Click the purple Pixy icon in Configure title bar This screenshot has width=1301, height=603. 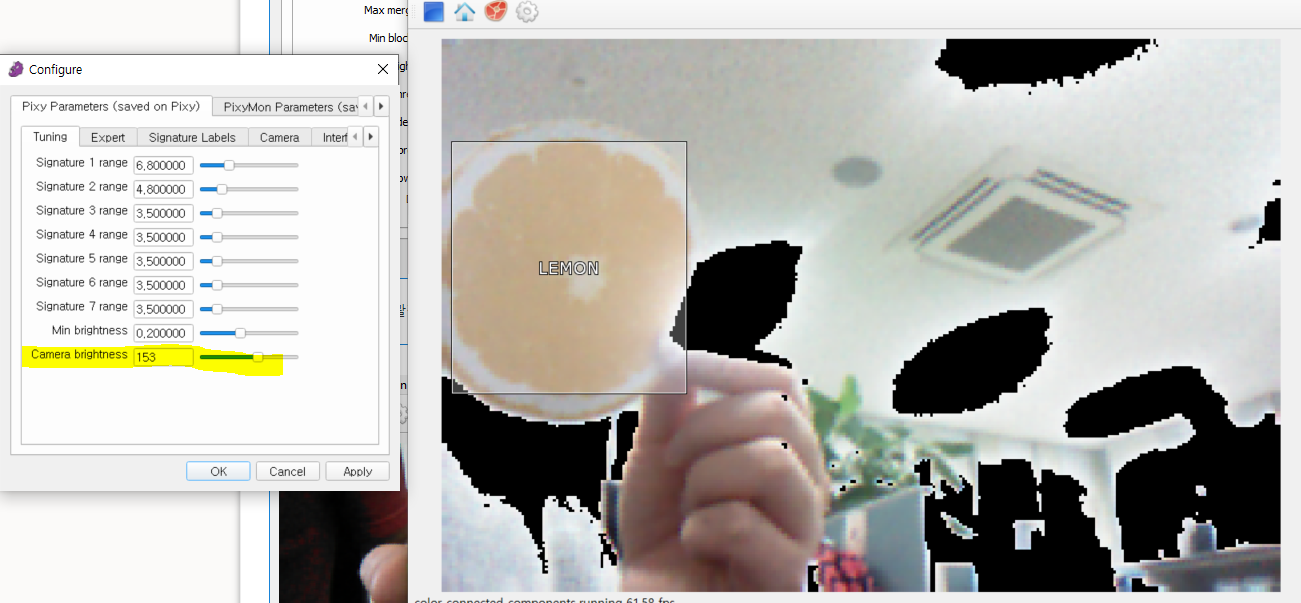click(x=16, y=69)
